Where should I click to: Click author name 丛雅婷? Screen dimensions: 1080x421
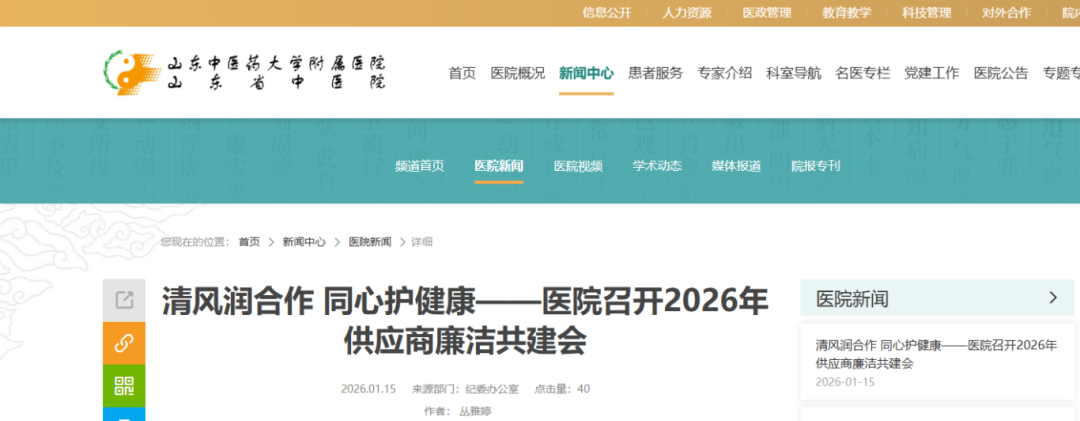[475, 412]
